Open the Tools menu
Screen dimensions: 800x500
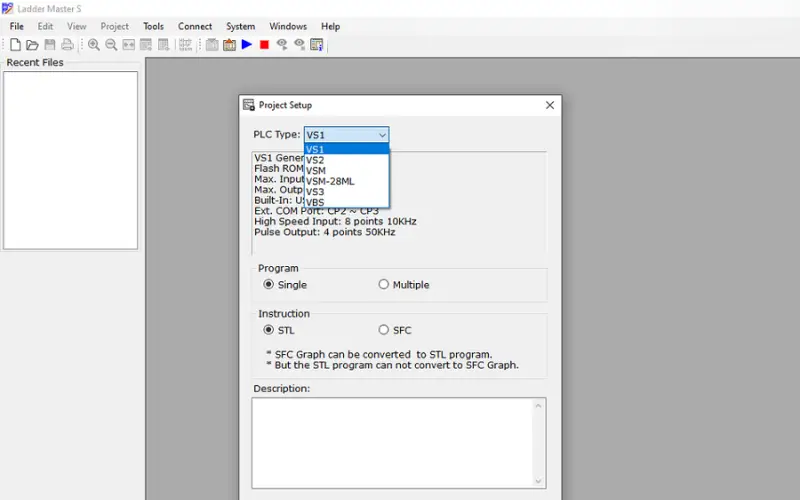(x=154, y=26)
